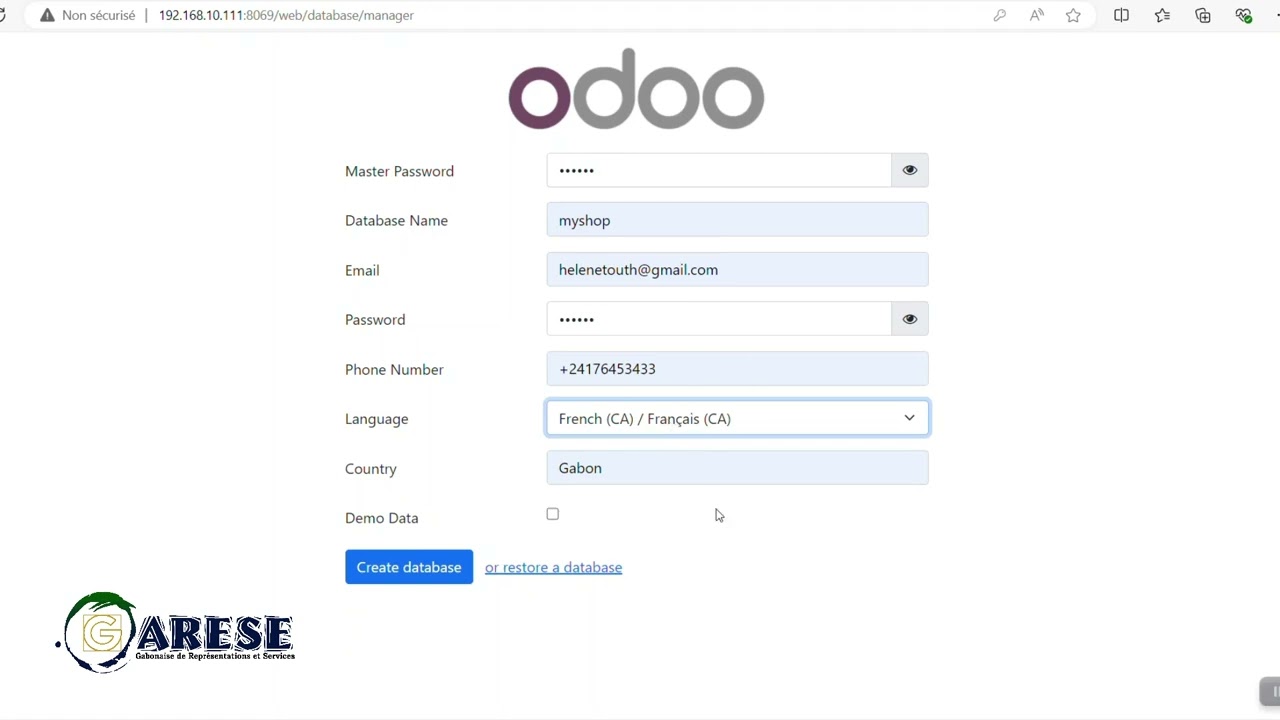Open Collections icon in browser toolbar

point(1203,15)
